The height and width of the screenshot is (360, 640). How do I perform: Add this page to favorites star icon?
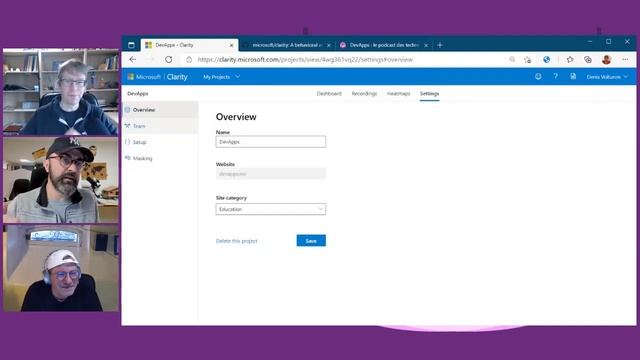[528, 60]
